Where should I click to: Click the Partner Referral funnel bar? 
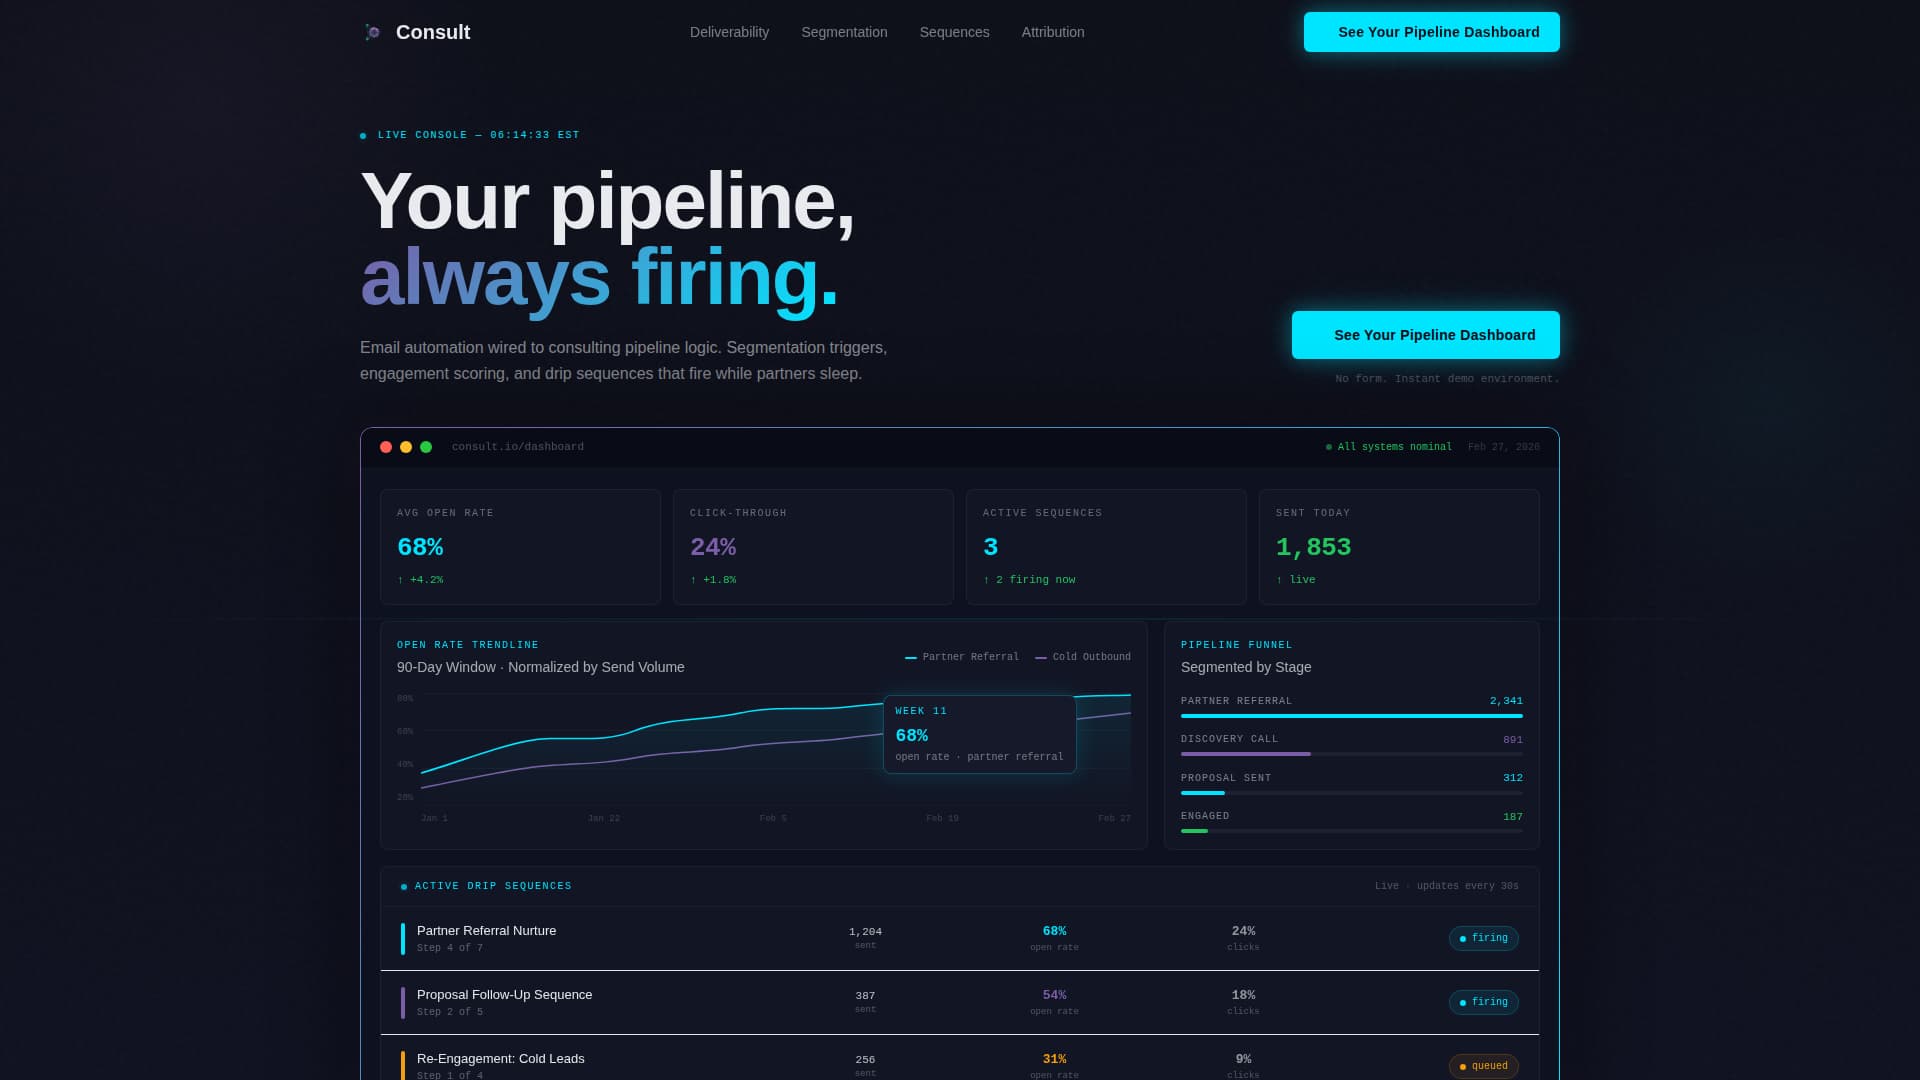(1352, 716)
